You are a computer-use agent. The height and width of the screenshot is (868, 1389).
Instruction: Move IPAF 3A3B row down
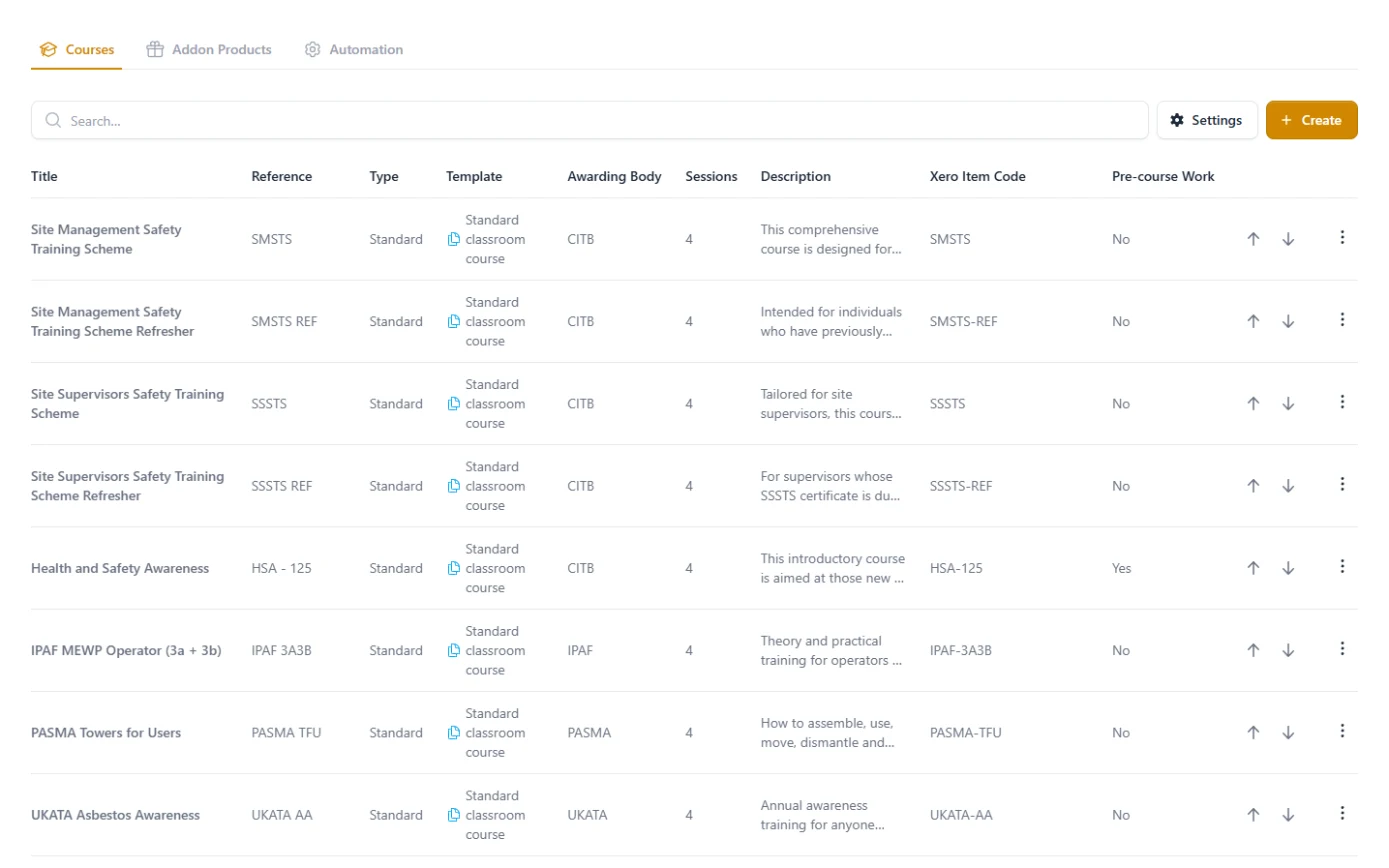1288,650
